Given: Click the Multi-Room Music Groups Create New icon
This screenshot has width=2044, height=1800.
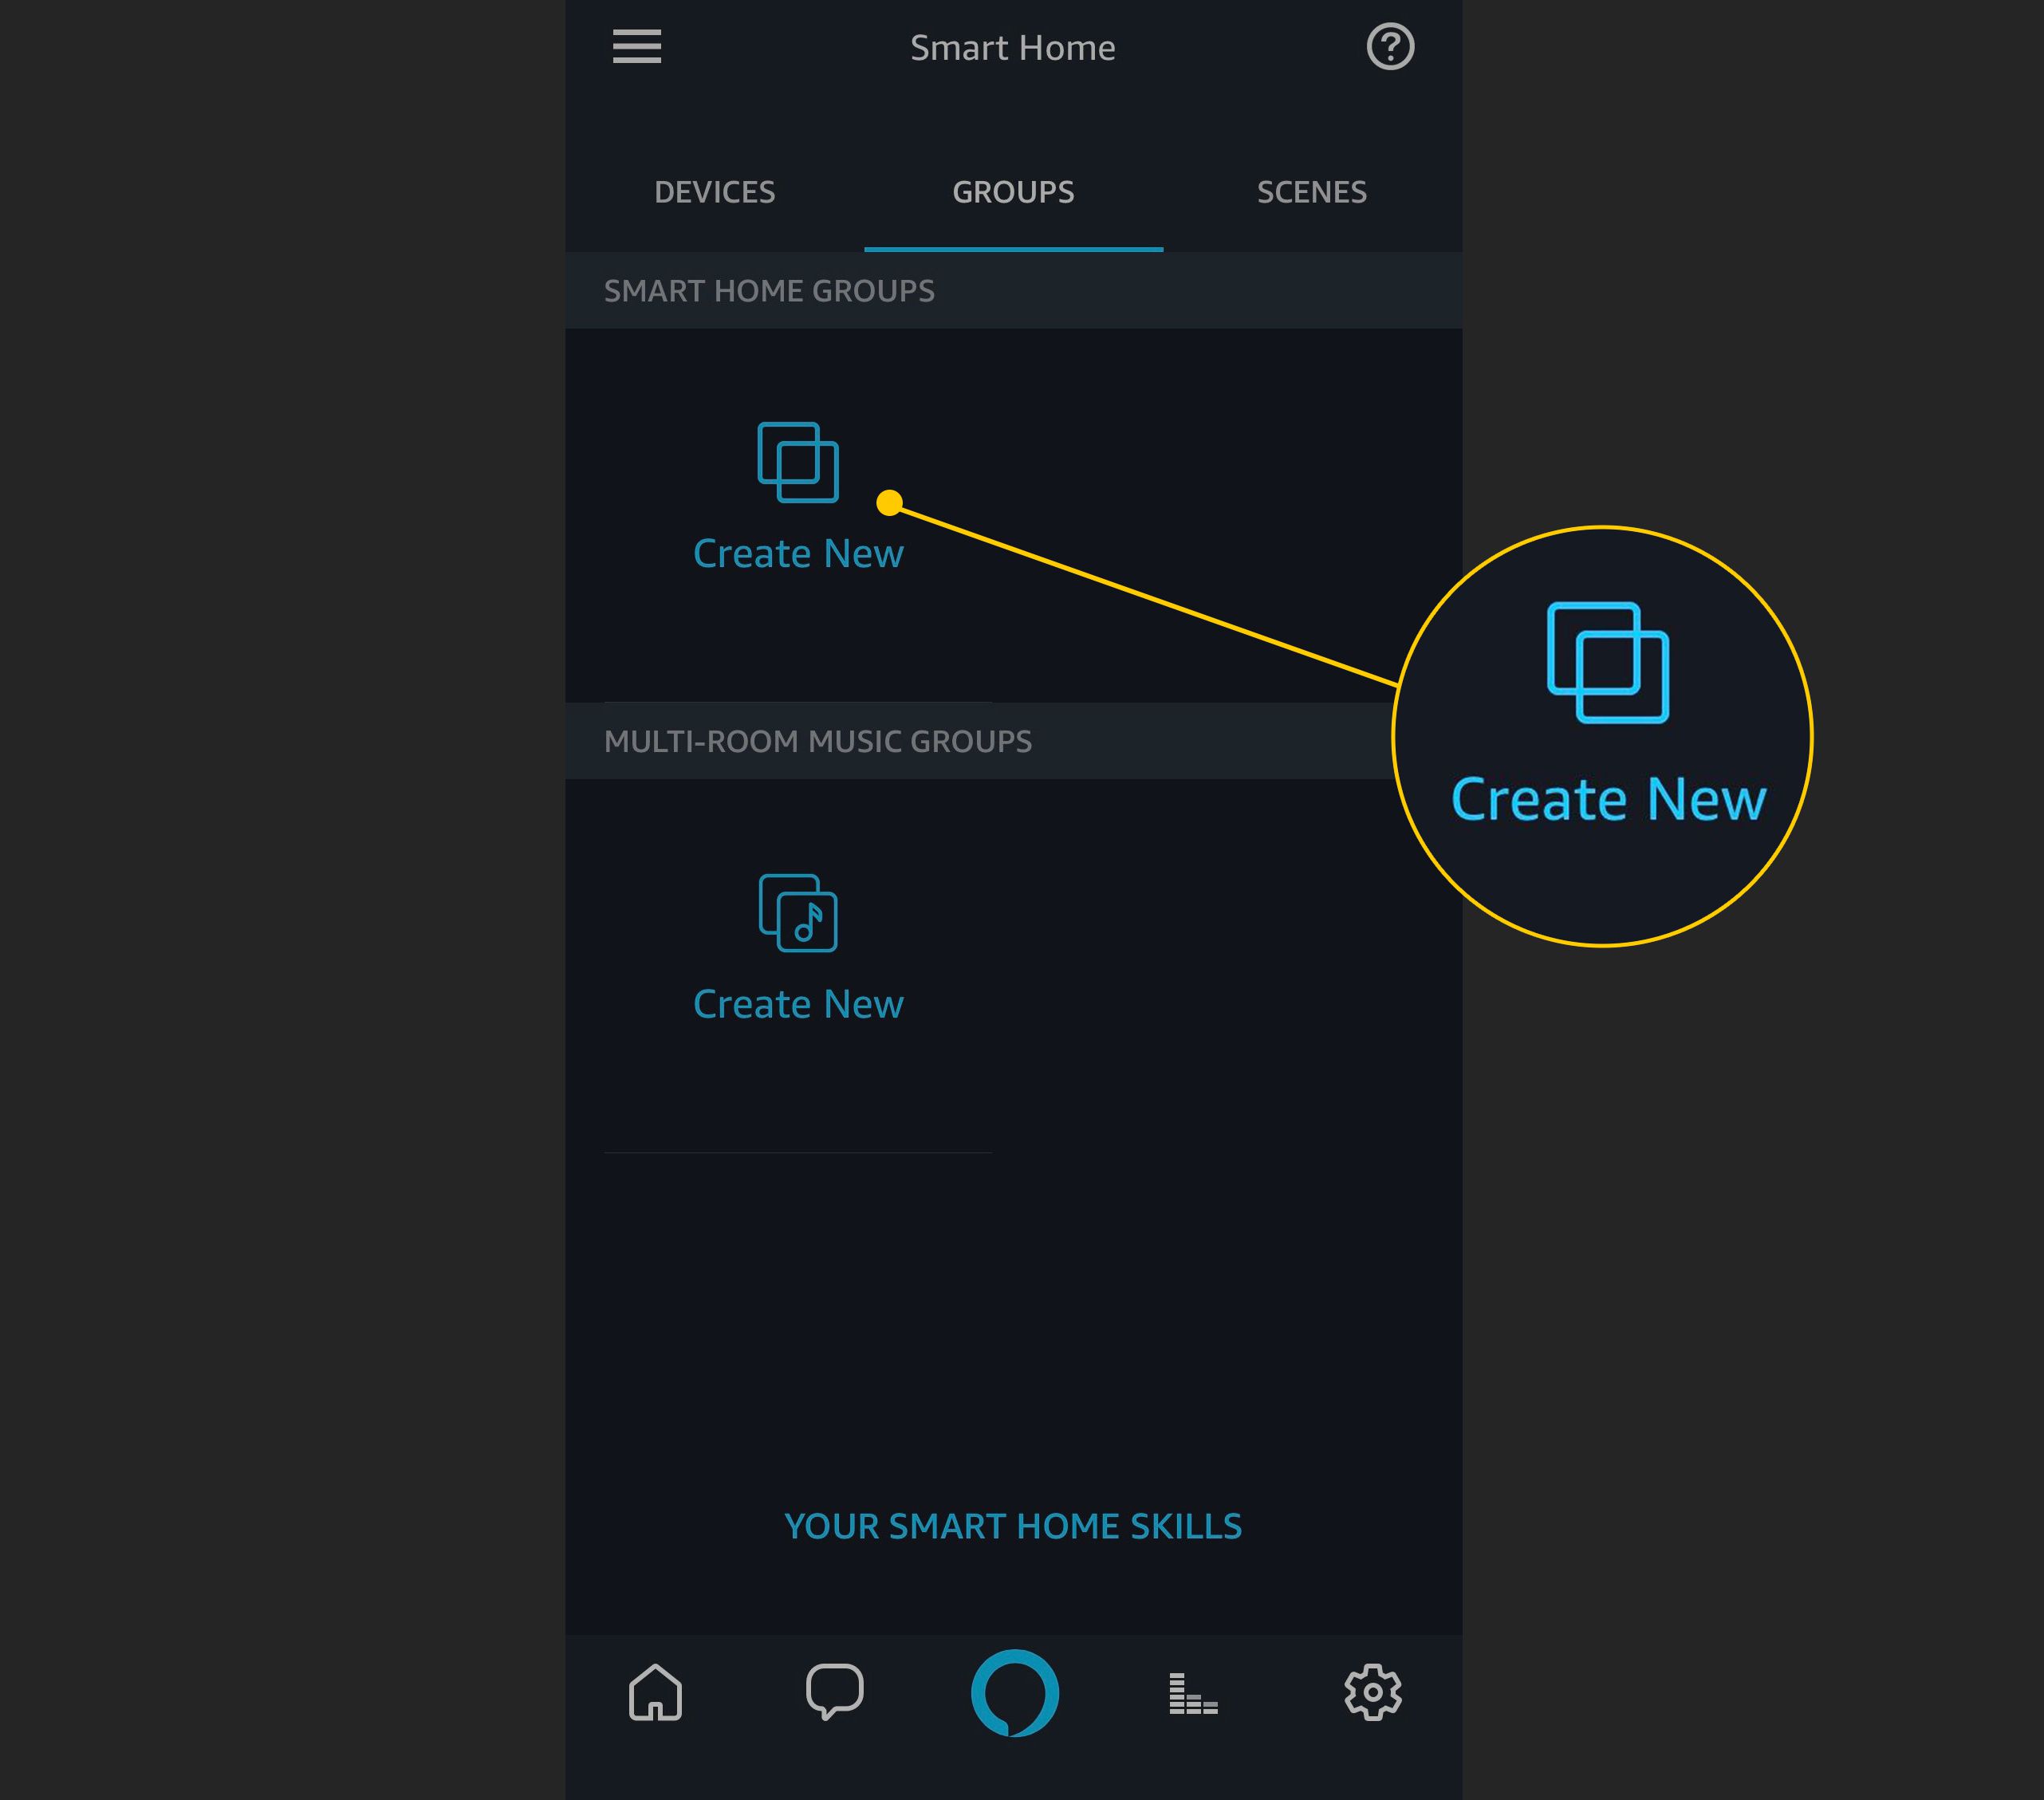Looking at the screenshot, I should [796, 911].
